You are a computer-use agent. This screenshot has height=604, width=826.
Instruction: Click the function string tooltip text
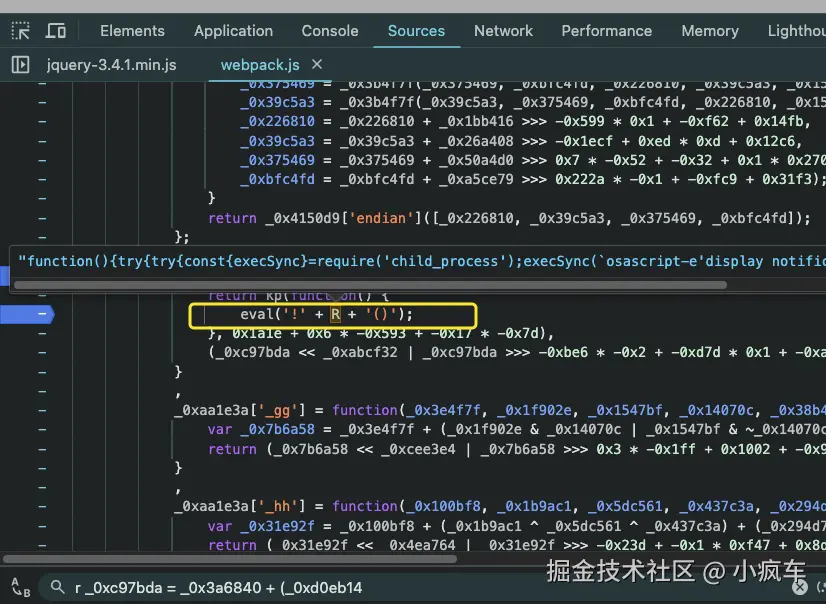click(421, 261)
